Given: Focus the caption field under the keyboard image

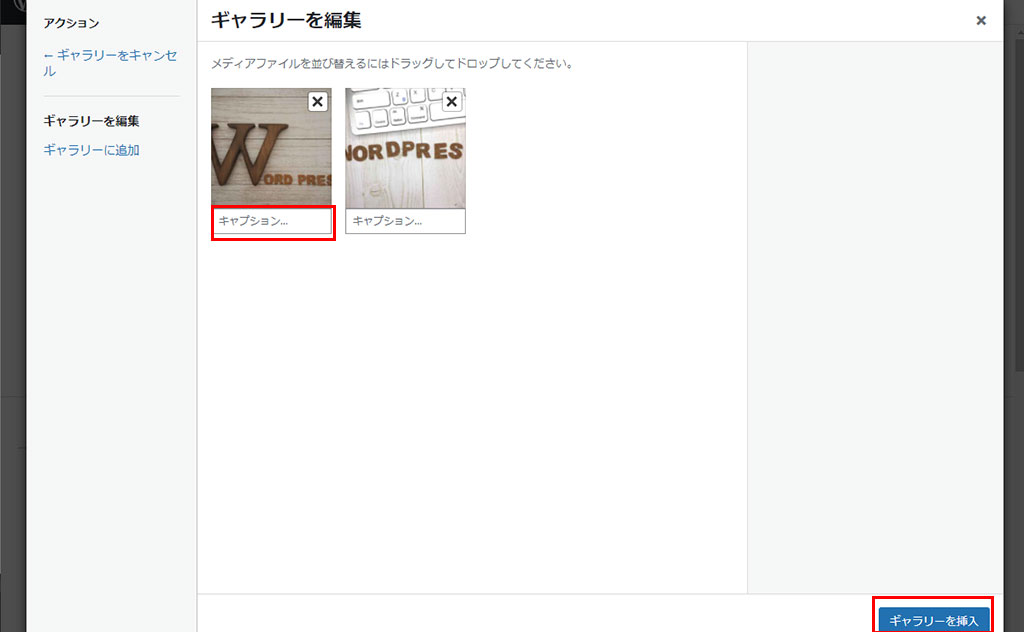Looking at the screenshot, I should pyautogui.click(x=405, y=221).
